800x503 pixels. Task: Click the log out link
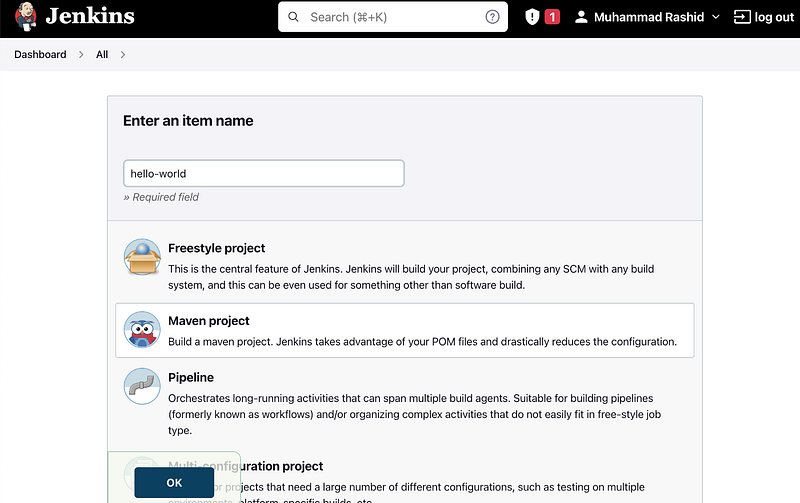[774, 17]
